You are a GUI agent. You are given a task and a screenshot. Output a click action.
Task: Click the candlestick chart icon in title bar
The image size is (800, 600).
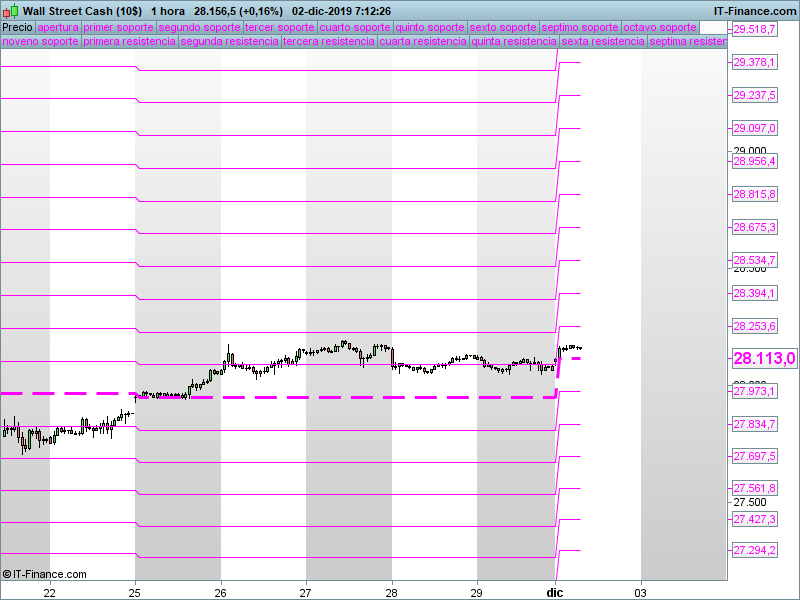point(10,11)
